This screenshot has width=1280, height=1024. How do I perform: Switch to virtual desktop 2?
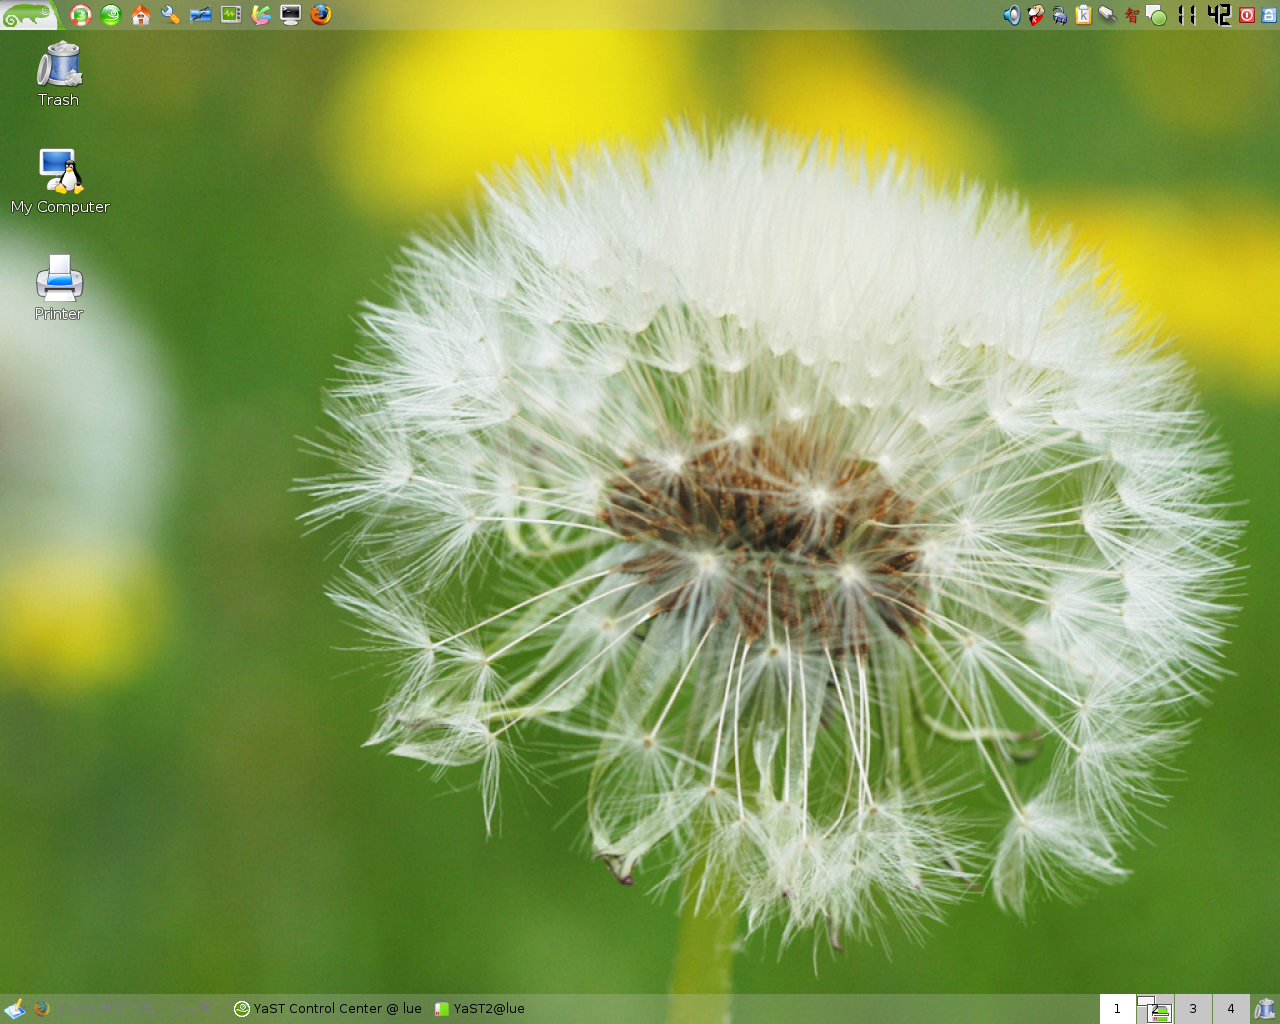(1155, 1009)
